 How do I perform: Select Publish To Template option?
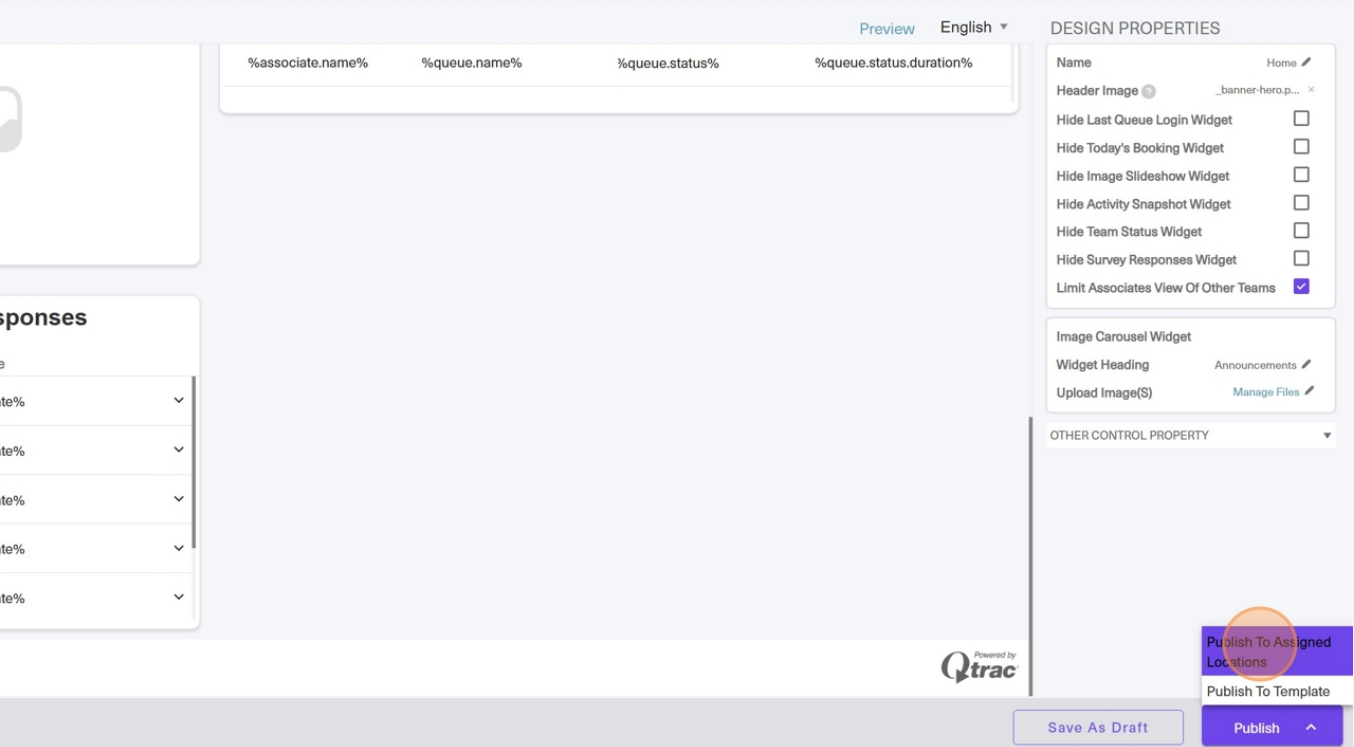pyautogui.click(x=1277, y=691)
